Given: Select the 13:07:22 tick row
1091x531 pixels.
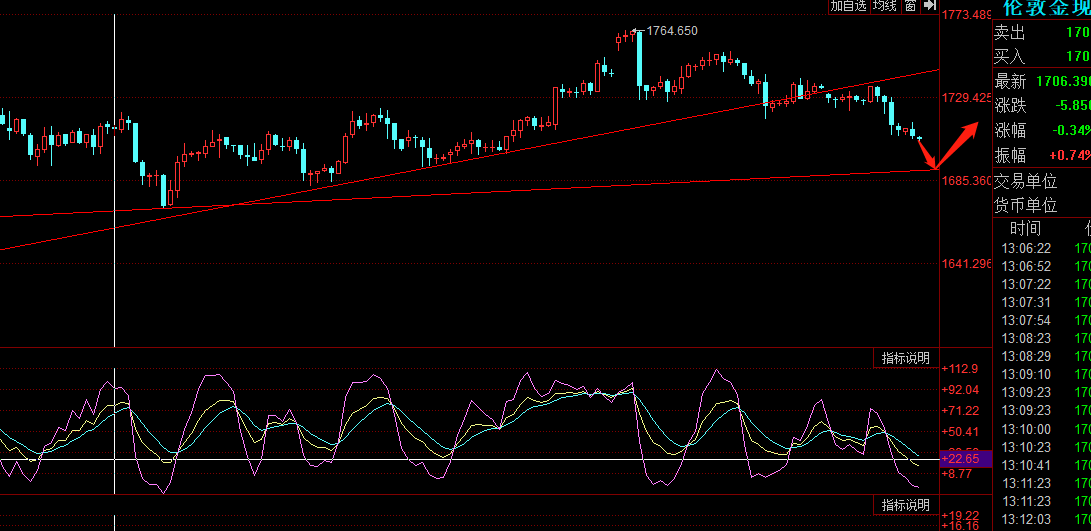Looking at the screenshot, I should click(x=1042, y=285).
